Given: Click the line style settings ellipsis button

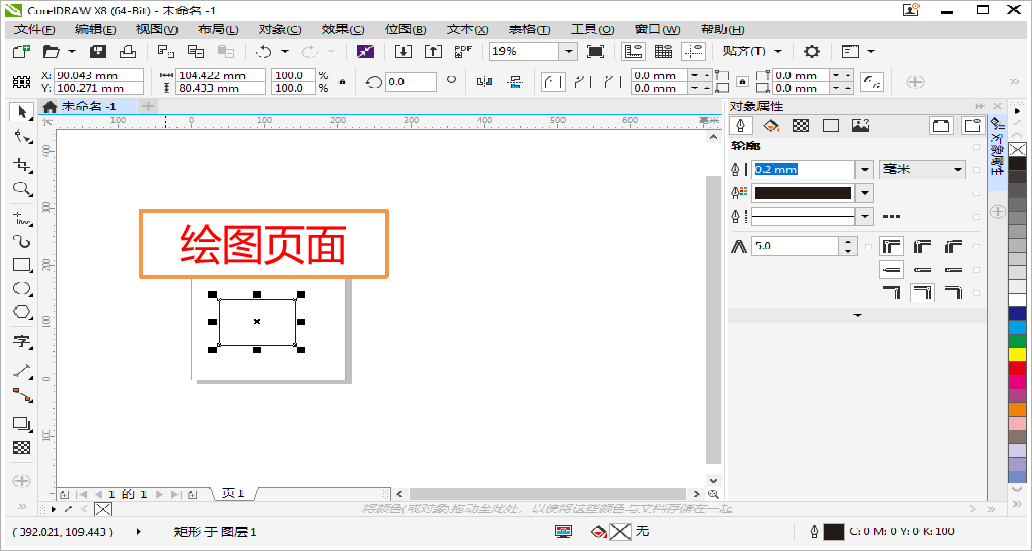Looking at the screenshot, I should click(x=892, y=216).
